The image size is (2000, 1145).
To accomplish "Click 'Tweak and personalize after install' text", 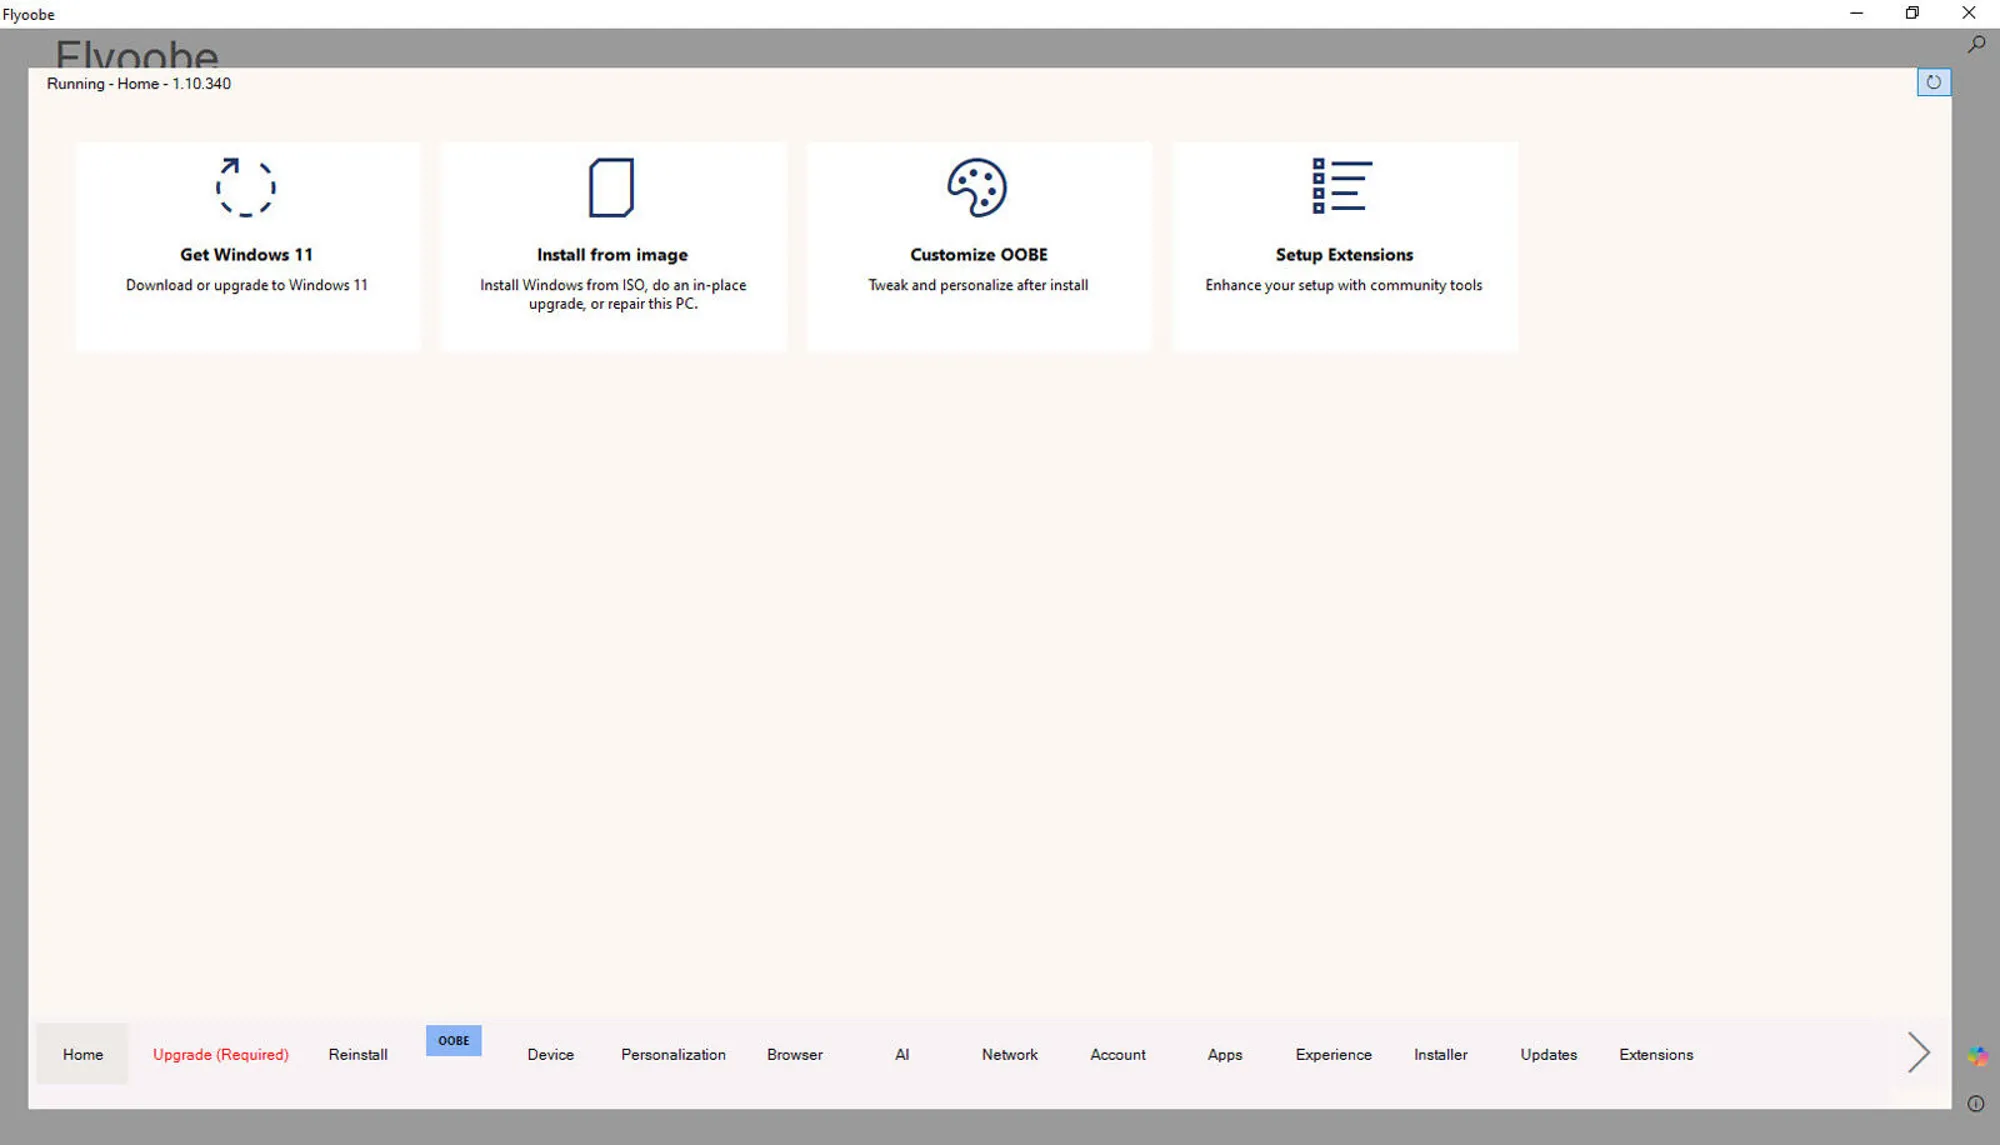I will click(978, 285).
